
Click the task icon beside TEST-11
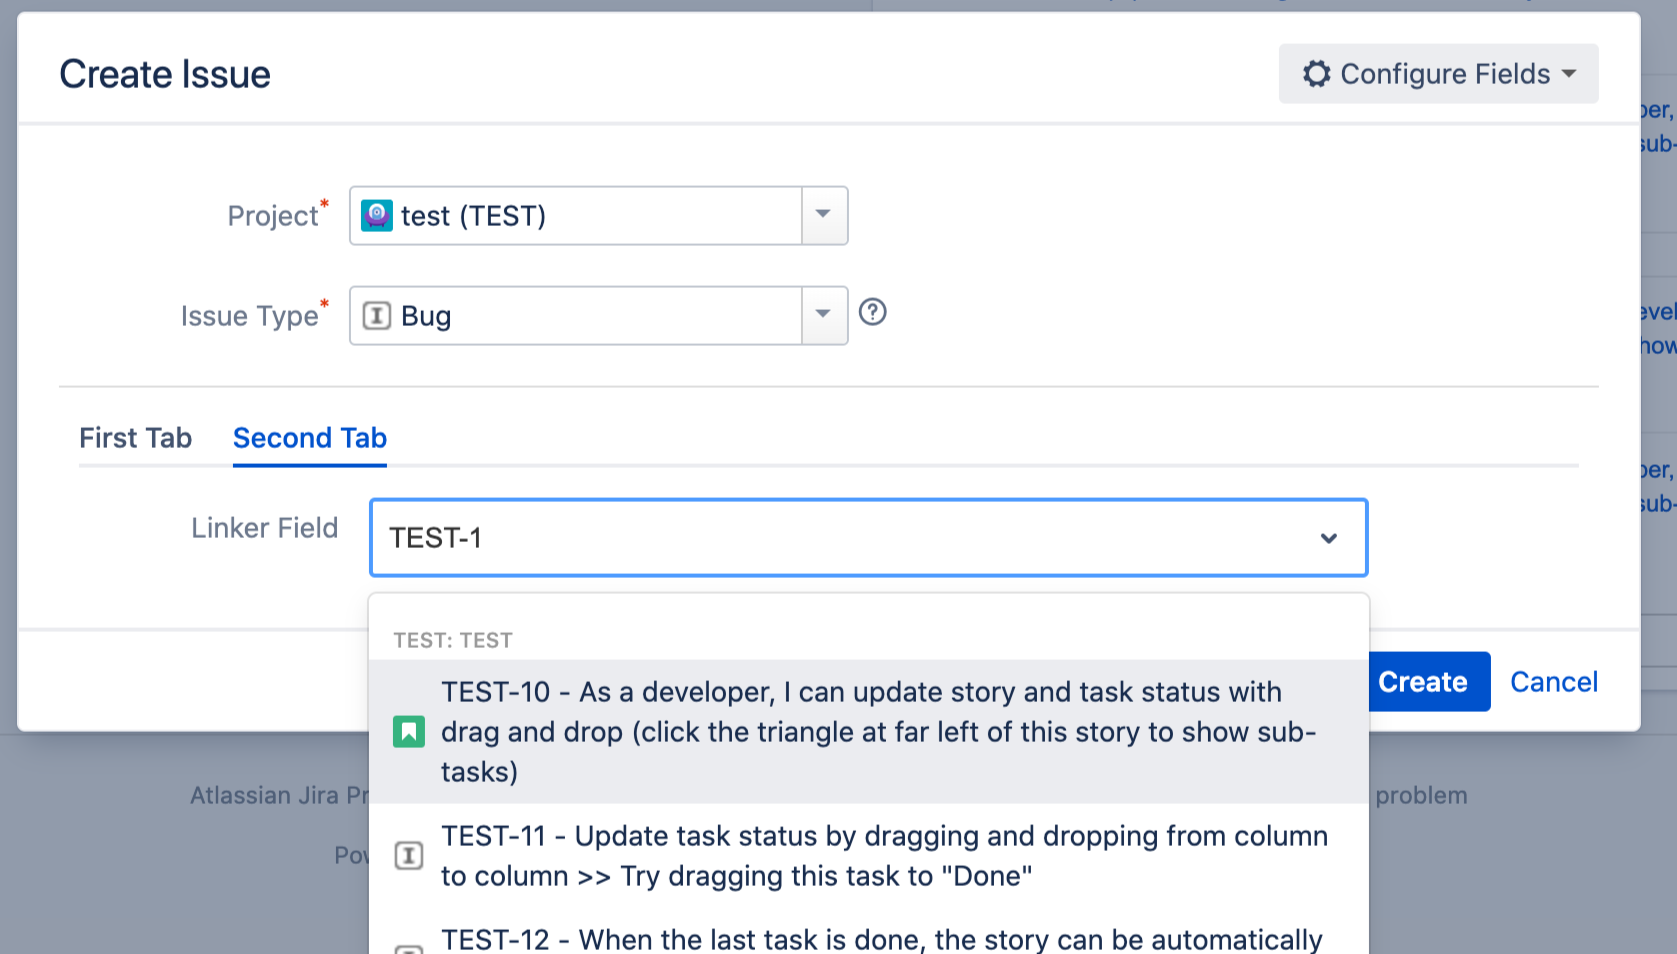tap(409, 856)
